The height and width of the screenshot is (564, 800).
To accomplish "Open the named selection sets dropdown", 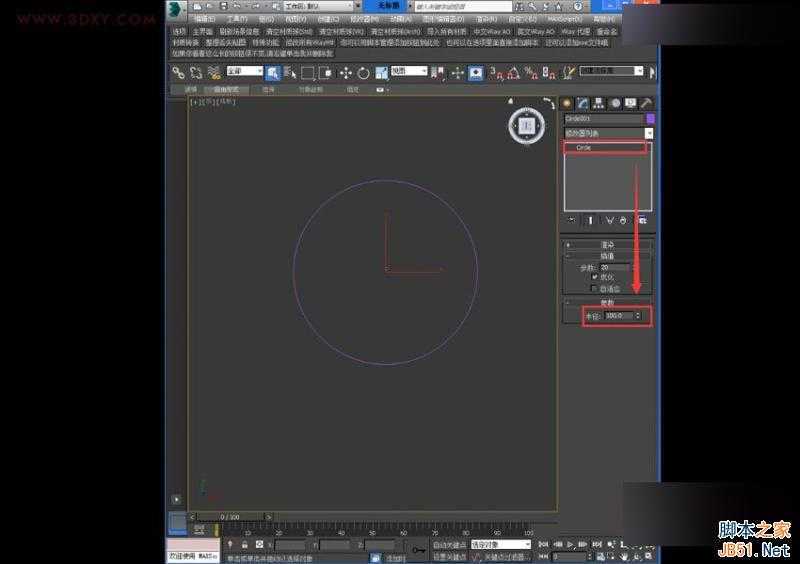I will (611, 71).
